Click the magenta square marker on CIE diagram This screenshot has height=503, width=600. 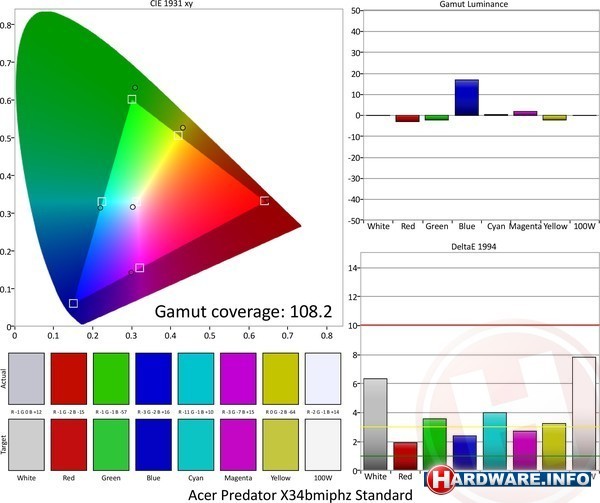[140, 268]
